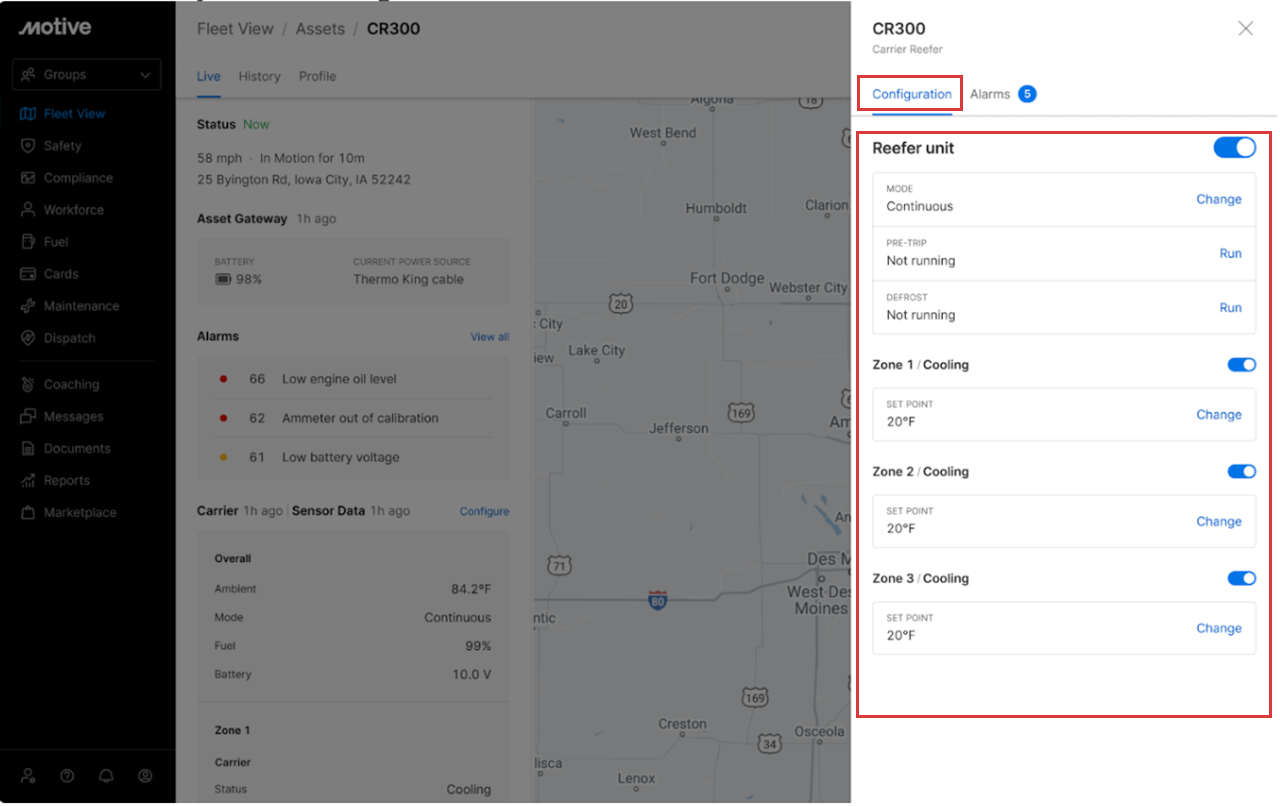Open the Maintenance wrench icon
This screenshot has height=806, width=1280.
(28, 306)
